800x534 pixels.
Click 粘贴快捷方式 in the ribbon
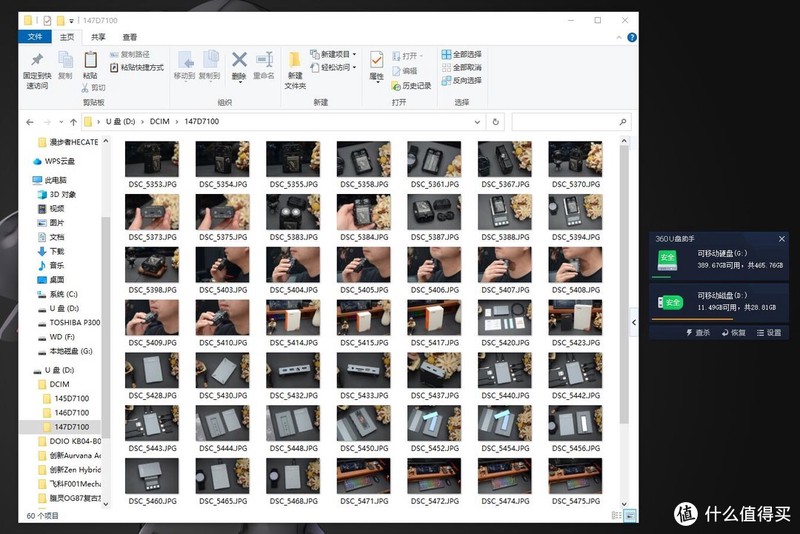137,67
